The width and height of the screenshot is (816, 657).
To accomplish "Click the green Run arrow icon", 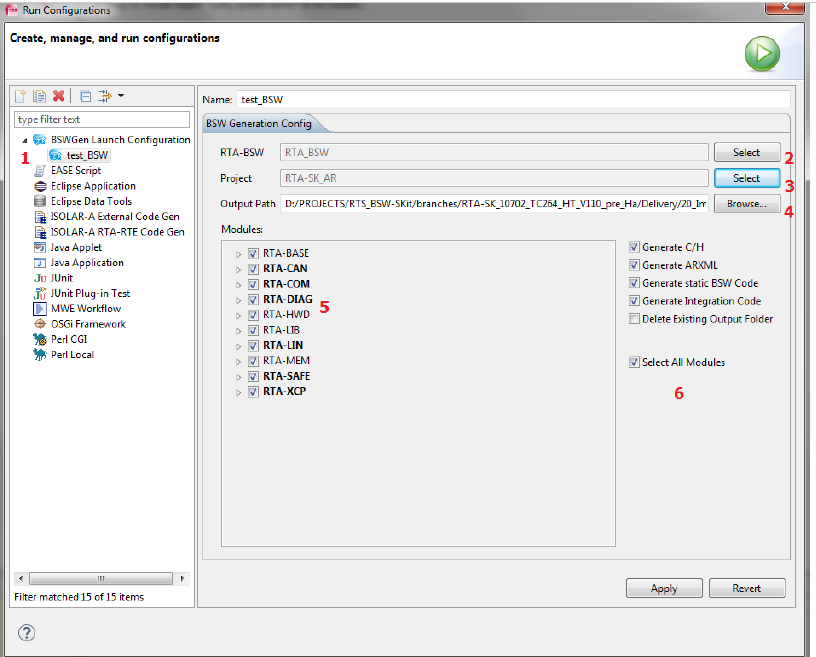I will pyautogui.click(x=761, y=53).
